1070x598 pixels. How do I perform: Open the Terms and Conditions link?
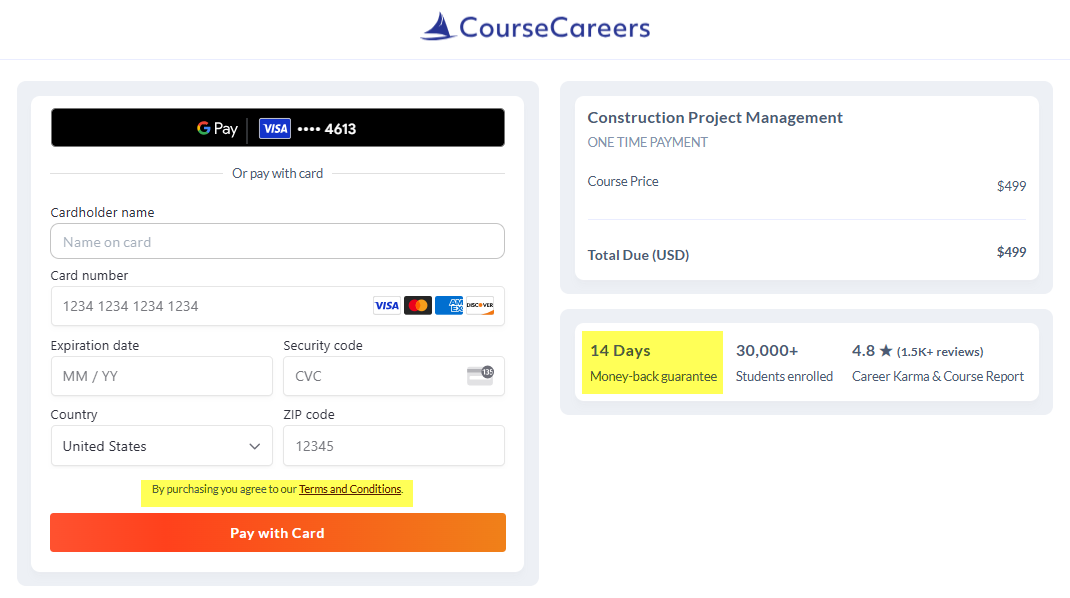coord(350,489)
